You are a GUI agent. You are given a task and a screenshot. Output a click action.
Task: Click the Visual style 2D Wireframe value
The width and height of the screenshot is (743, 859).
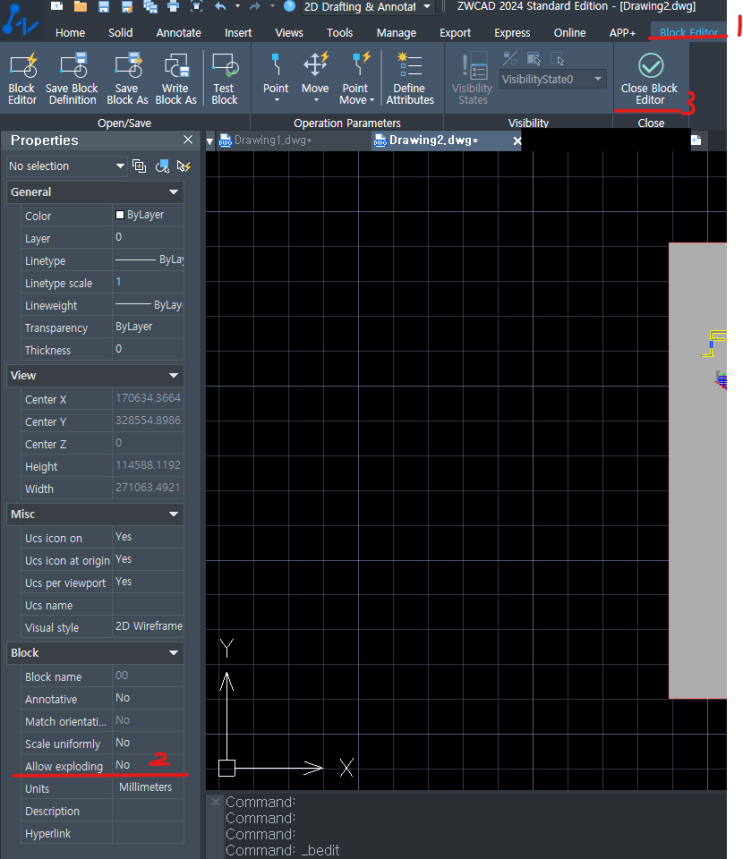[x=148, y=626]
